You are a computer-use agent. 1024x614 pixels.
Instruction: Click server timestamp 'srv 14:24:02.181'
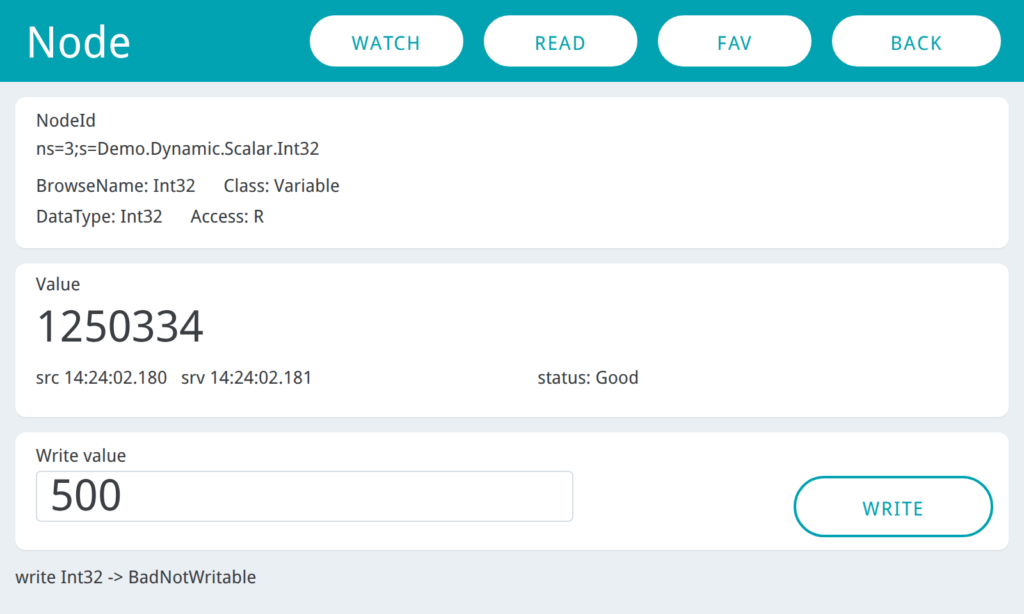click(247, 378)
